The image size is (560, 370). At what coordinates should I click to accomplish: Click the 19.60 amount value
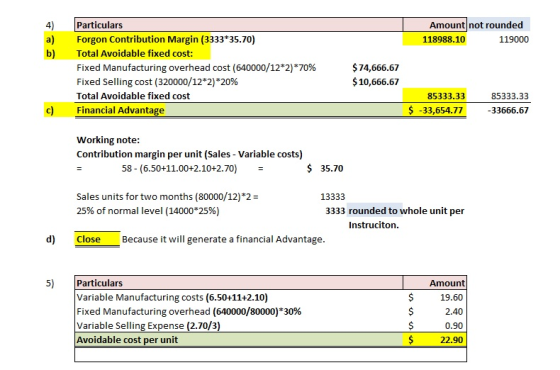(451, 298)
